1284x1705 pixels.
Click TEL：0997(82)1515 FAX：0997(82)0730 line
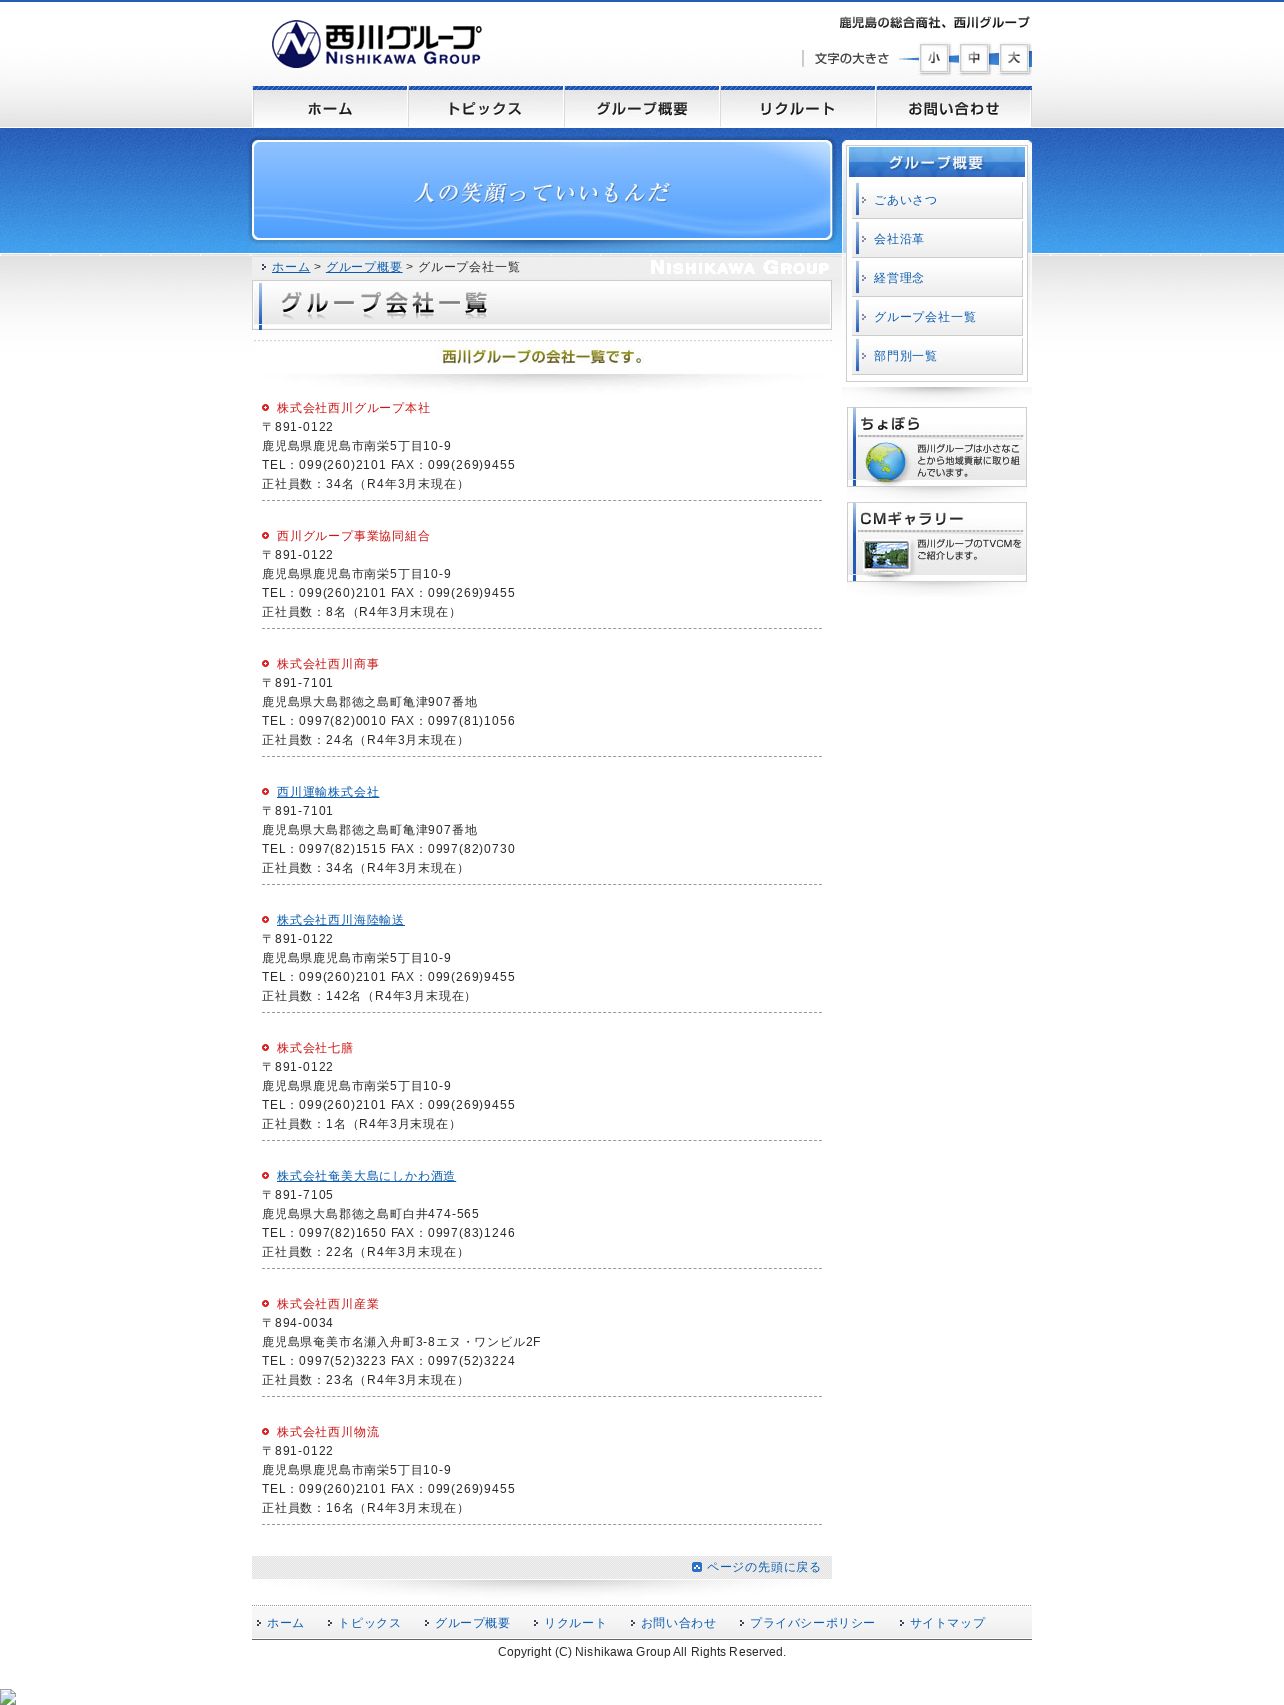click(389, 849)
